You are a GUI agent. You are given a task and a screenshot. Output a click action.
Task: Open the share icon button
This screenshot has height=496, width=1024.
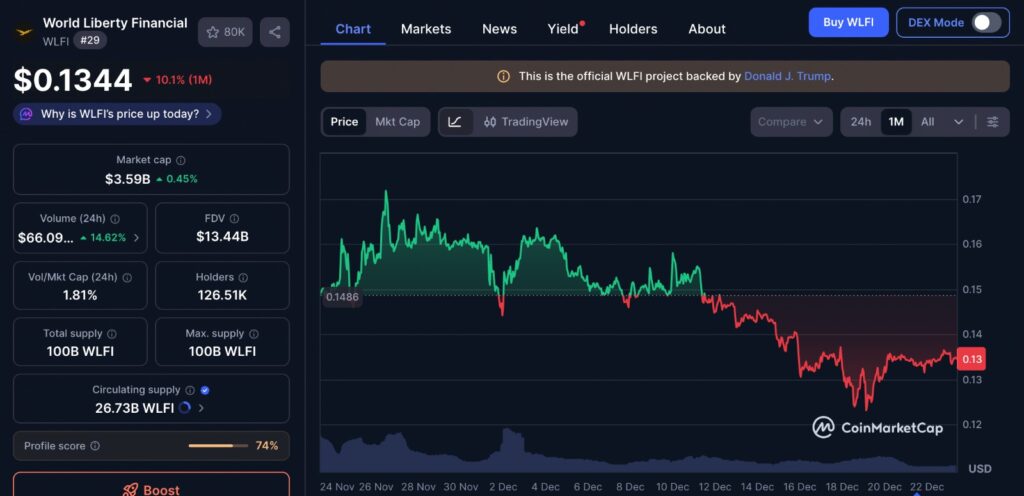pyautogui.click(x=275, y=32)
